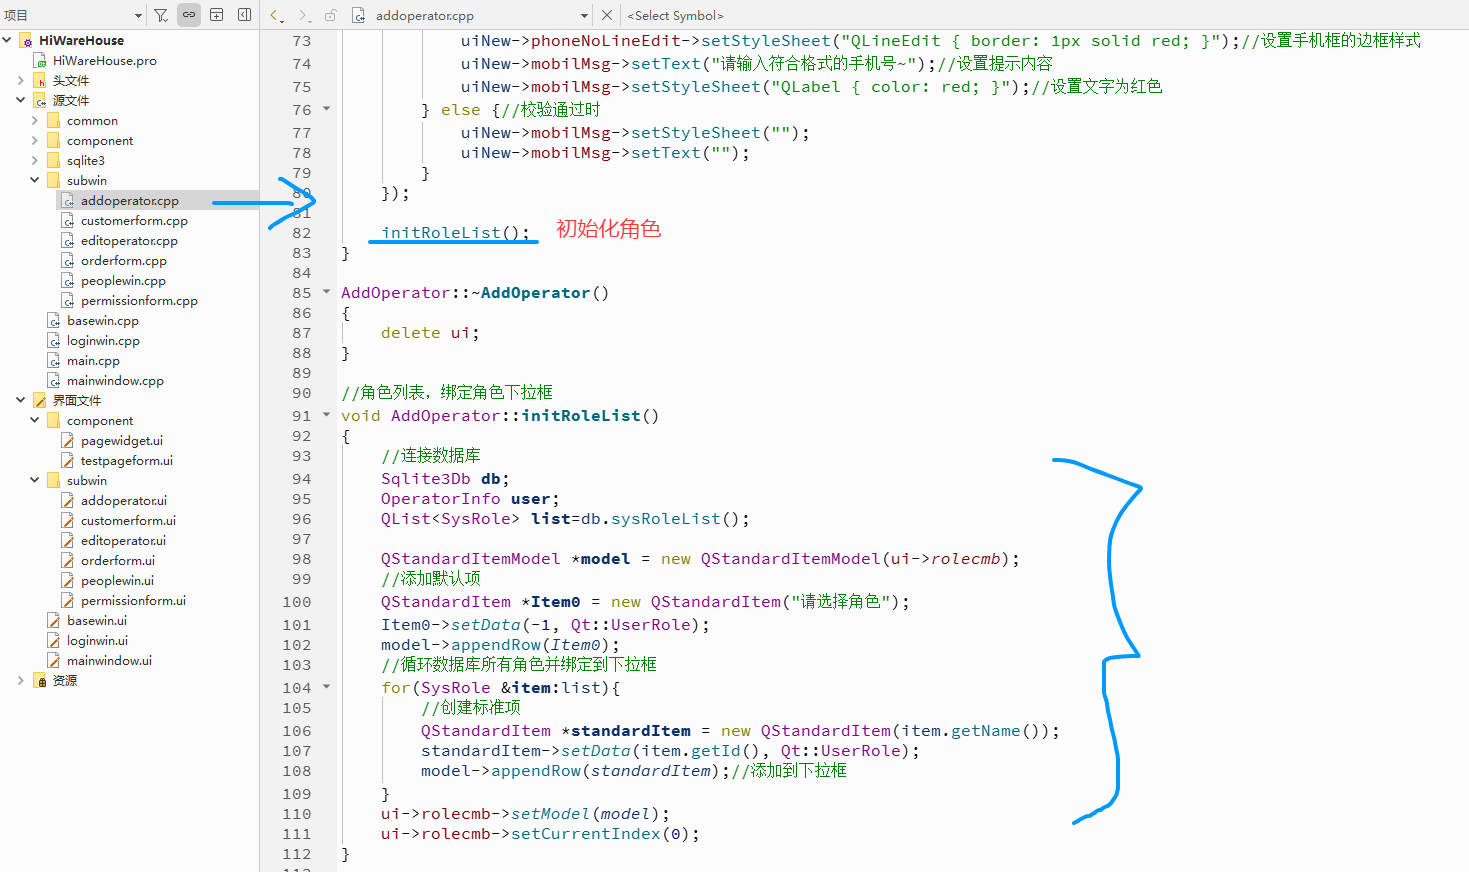Open peoplewin.cpp source file
The image size is (1469, 872).
(x=123, y=280)
